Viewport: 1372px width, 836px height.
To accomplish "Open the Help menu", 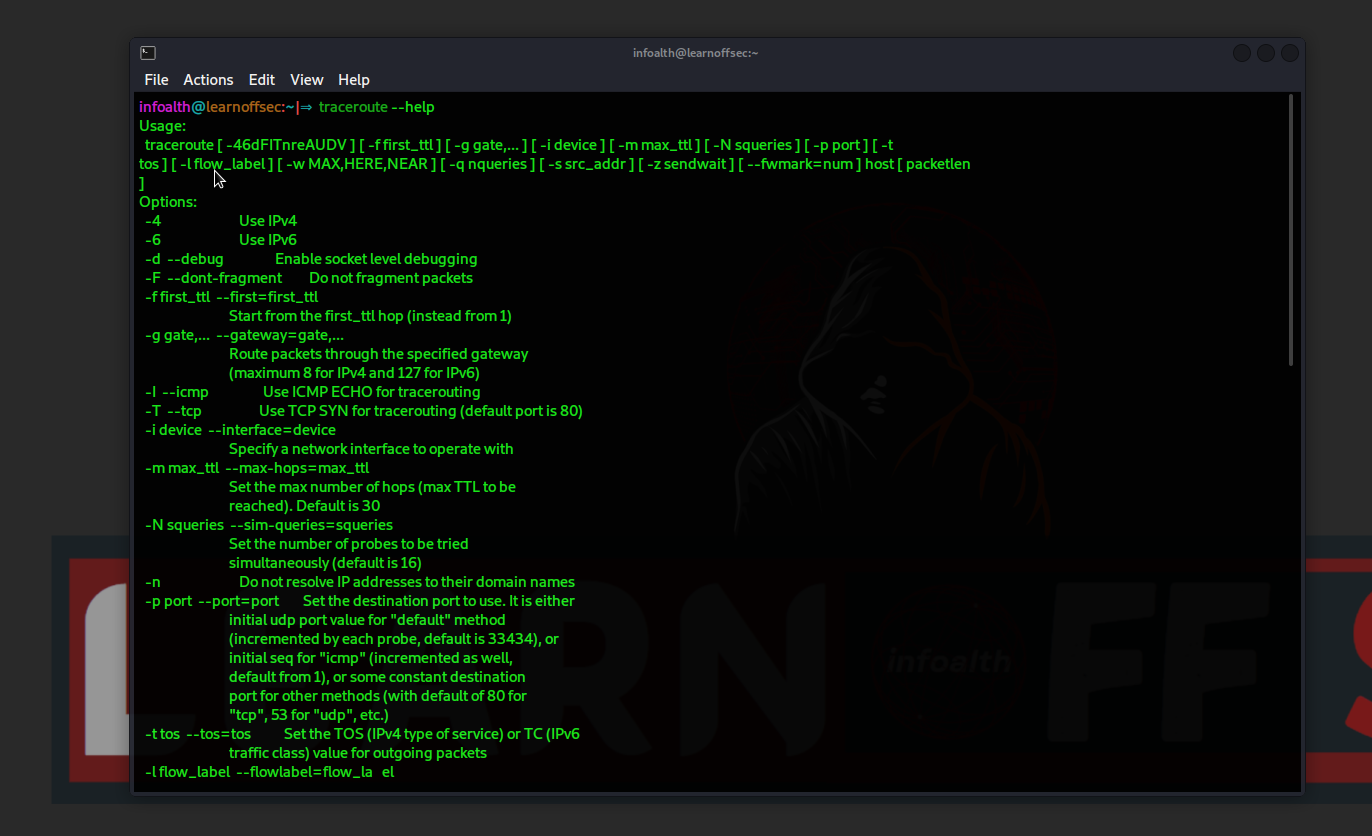I will click(353, 79).
